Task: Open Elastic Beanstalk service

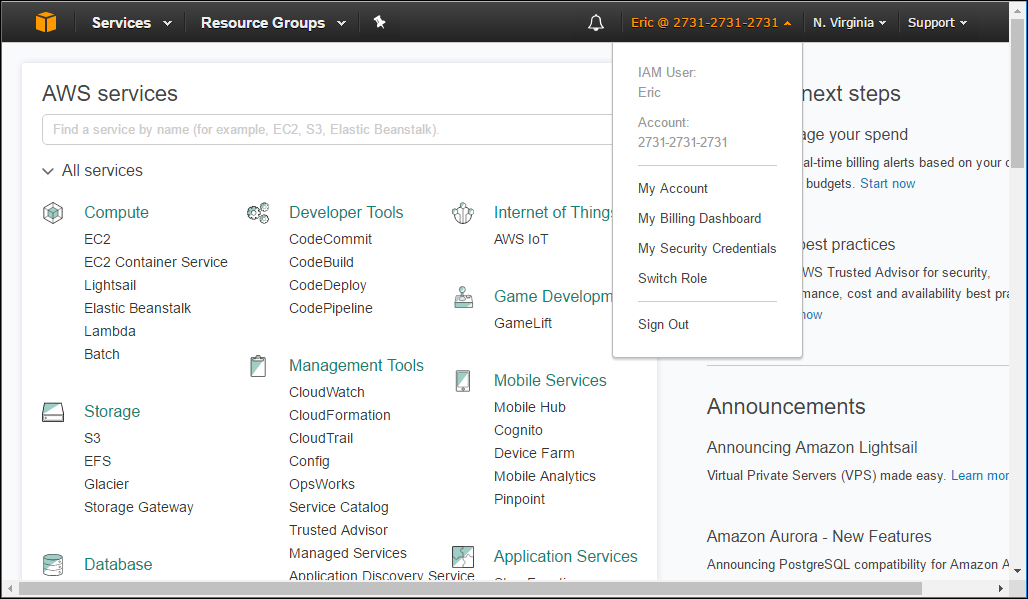Action: pos(138,308)
